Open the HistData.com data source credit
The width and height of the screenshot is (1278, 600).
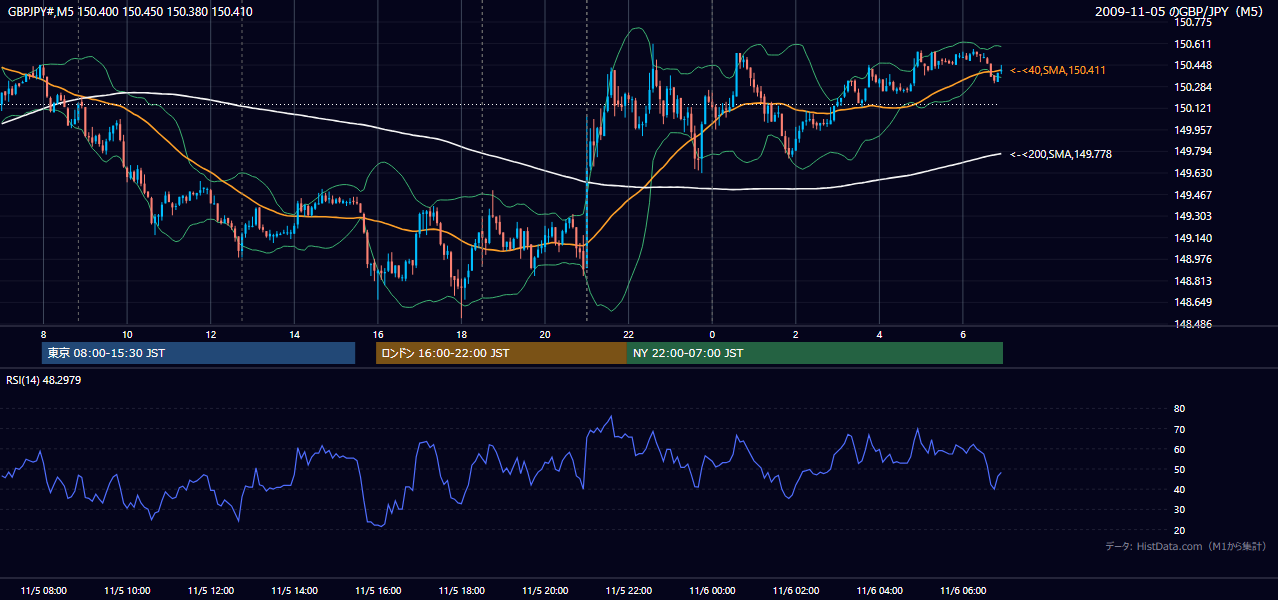[x=1185, y=546]
